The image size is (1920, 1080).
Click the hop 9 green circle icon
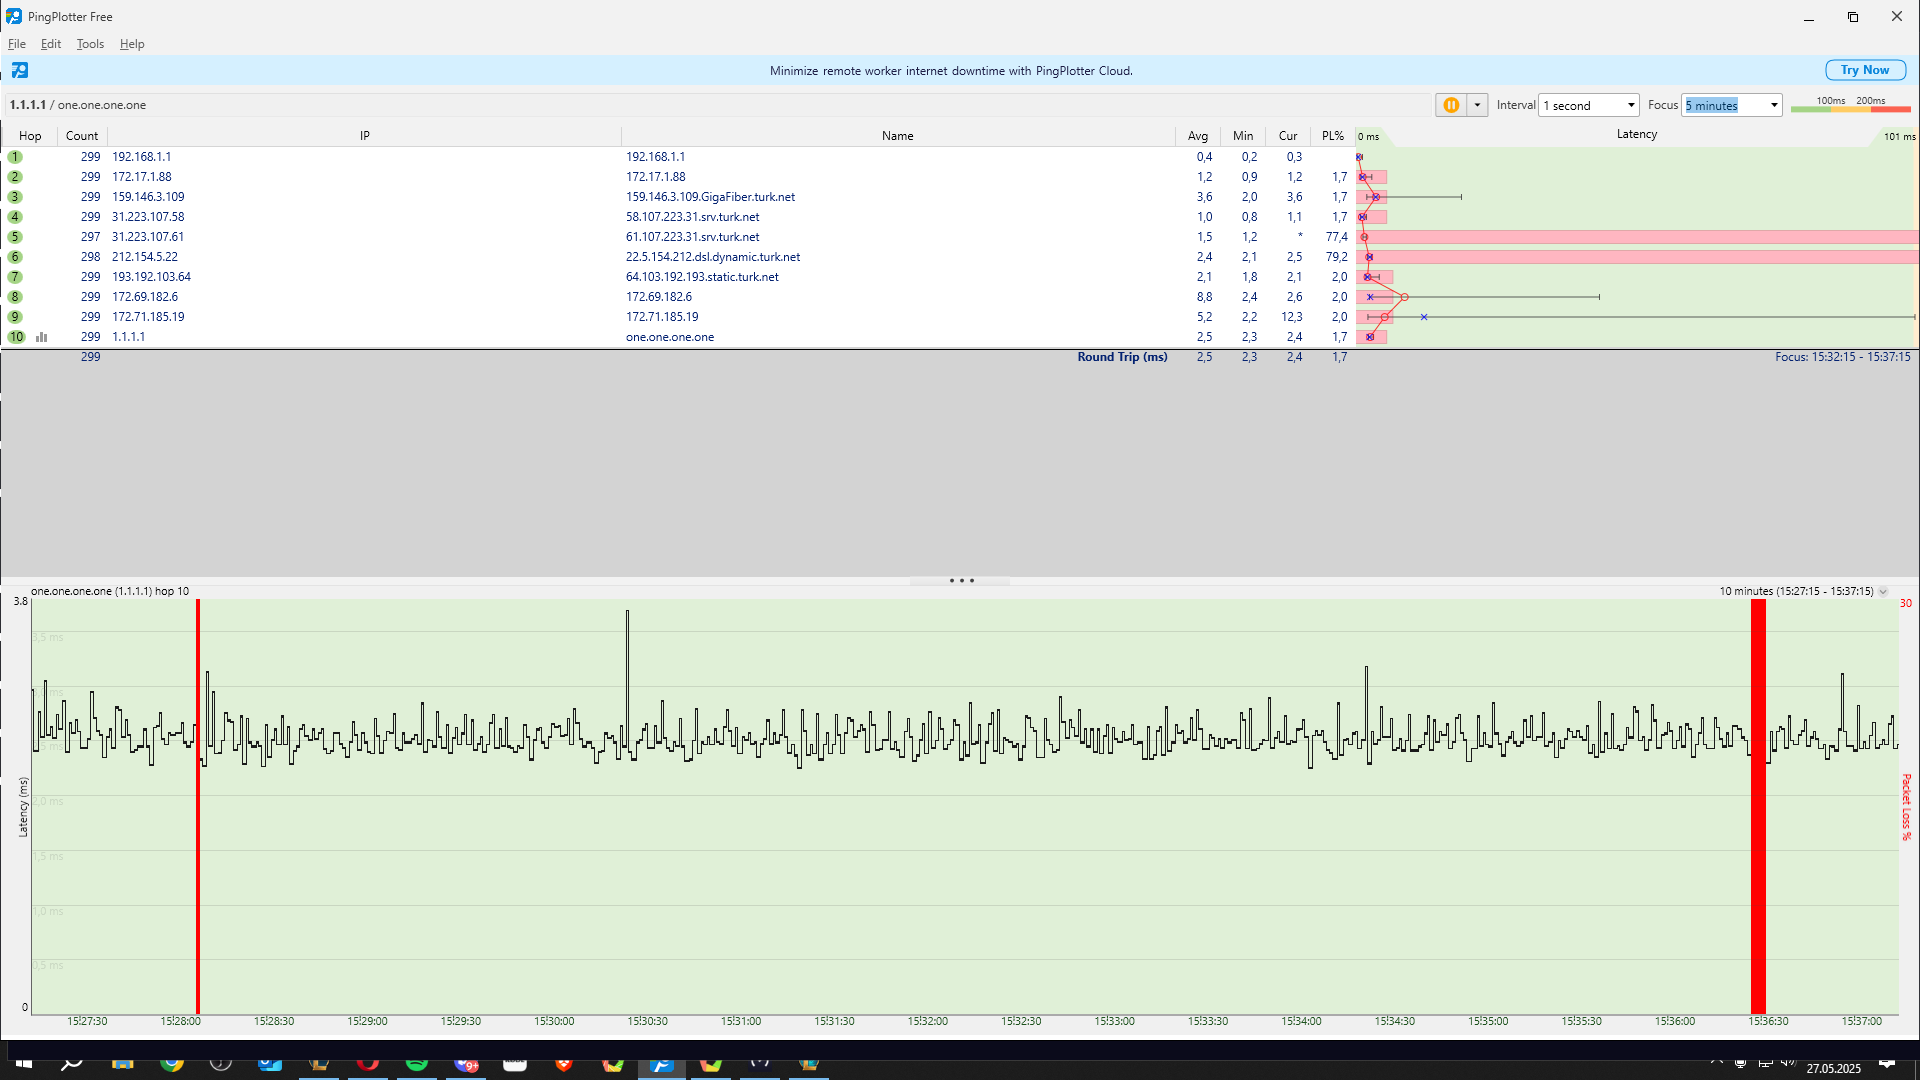coord(15,317)
